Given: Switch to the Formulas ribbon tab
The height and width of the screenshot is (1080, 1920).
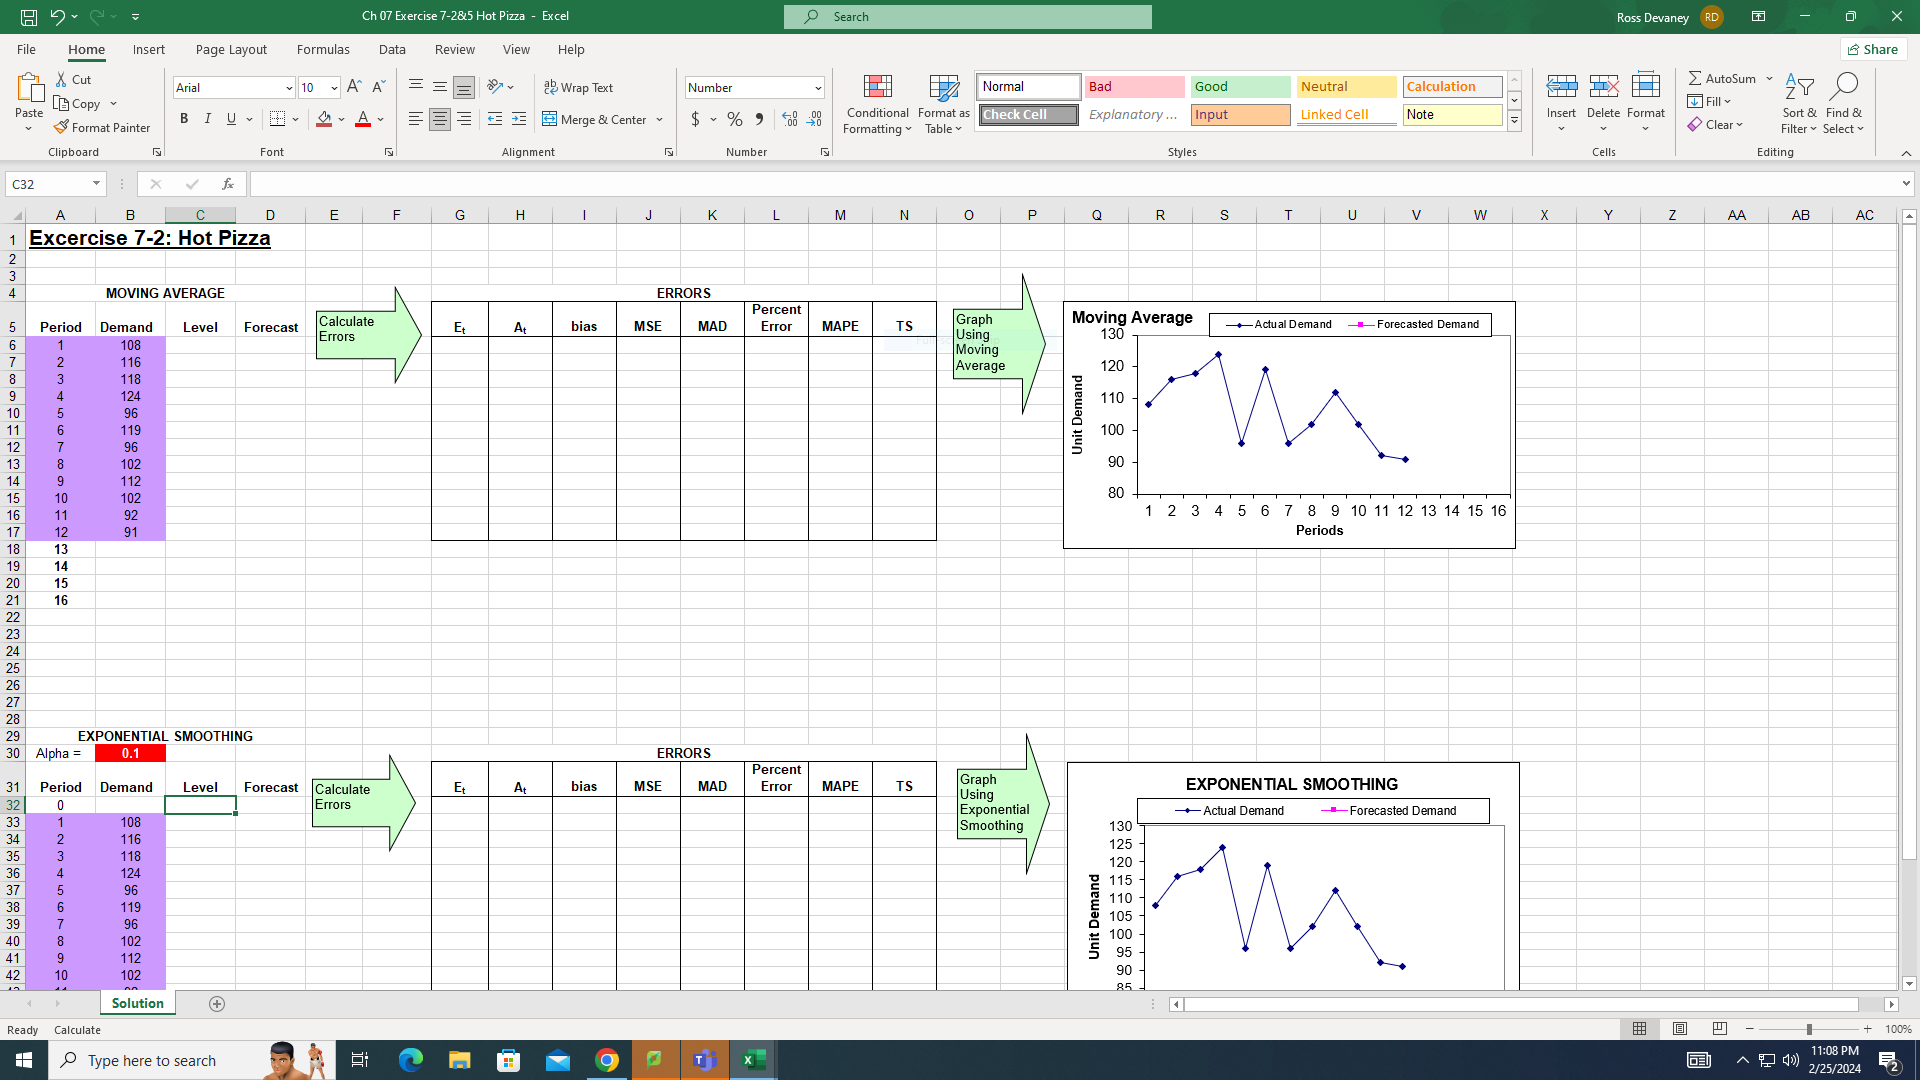Looking at the screenshot, I should point(323,49).
